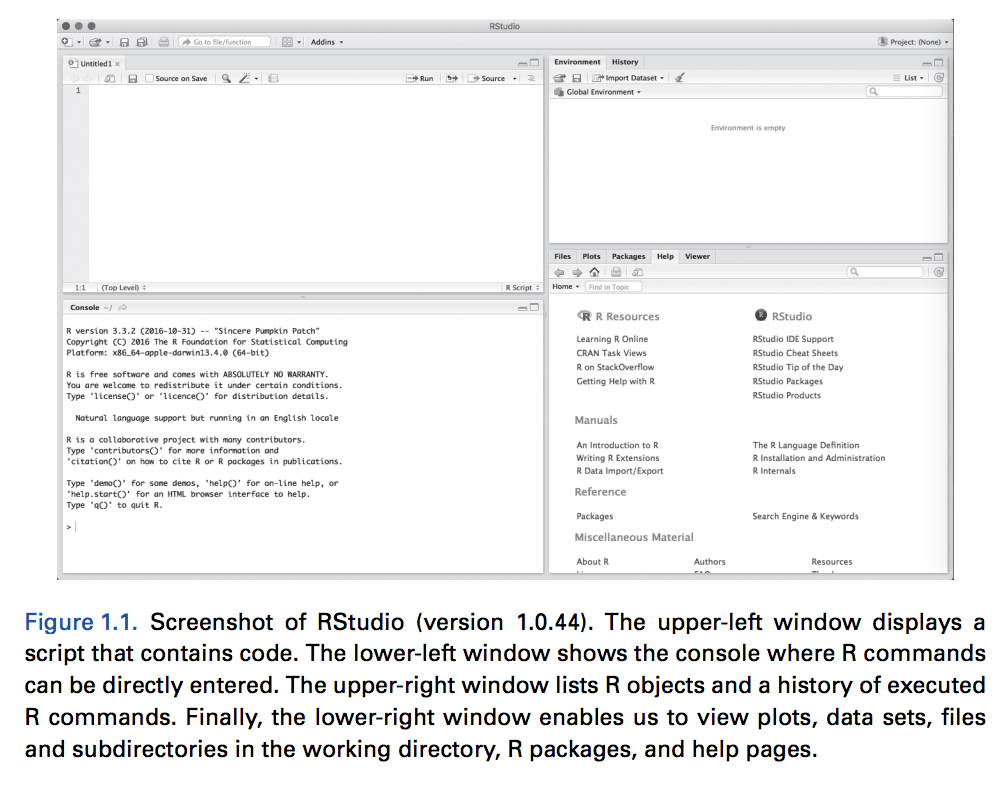This screenshot has height=794, width=1006.
Task: Go back in the Help pane
Action: pos(559,272)
